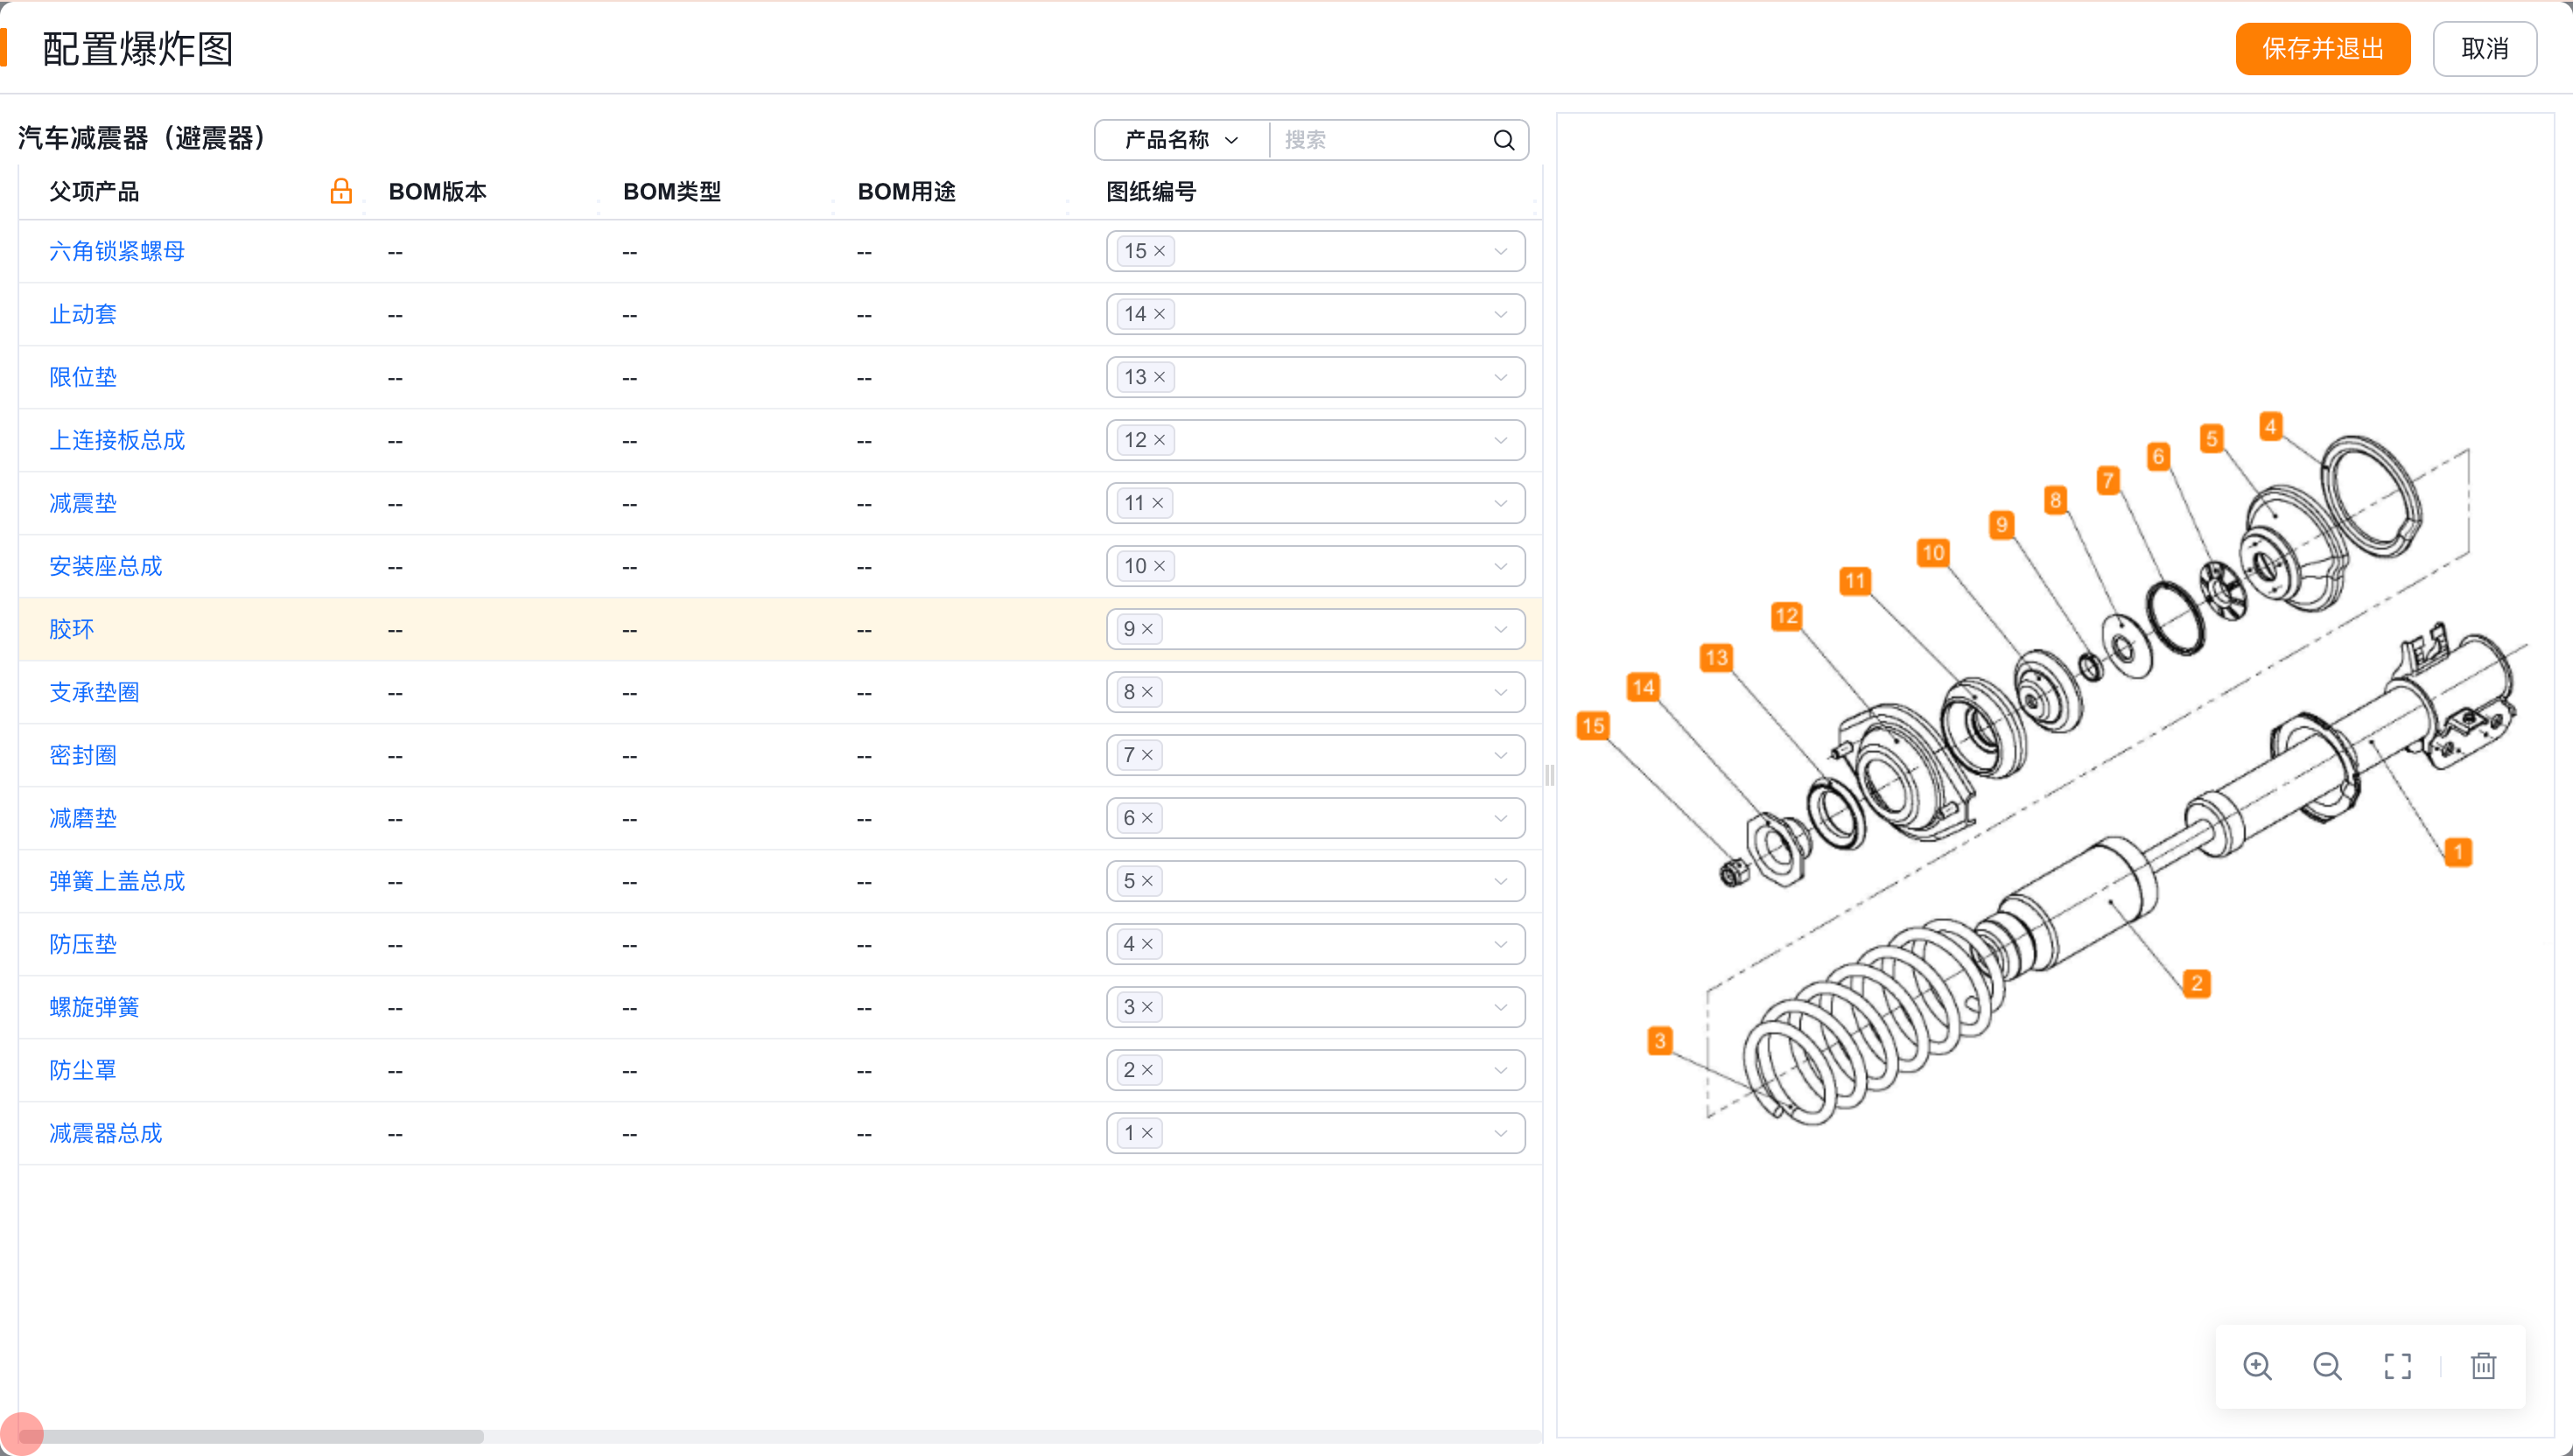Image resolution: width=2573 pixels, height=1456 pixels.
Task: Click the horizontal scrollbar at bottom
Action: [x=250, y=1436]
